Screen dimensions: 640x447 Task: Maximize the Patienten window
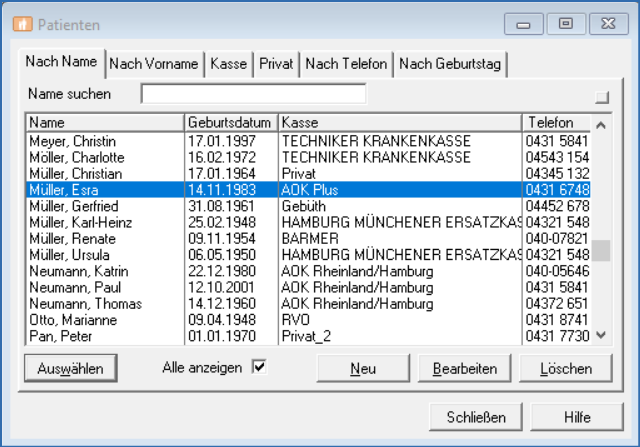[x=566, y=24]
